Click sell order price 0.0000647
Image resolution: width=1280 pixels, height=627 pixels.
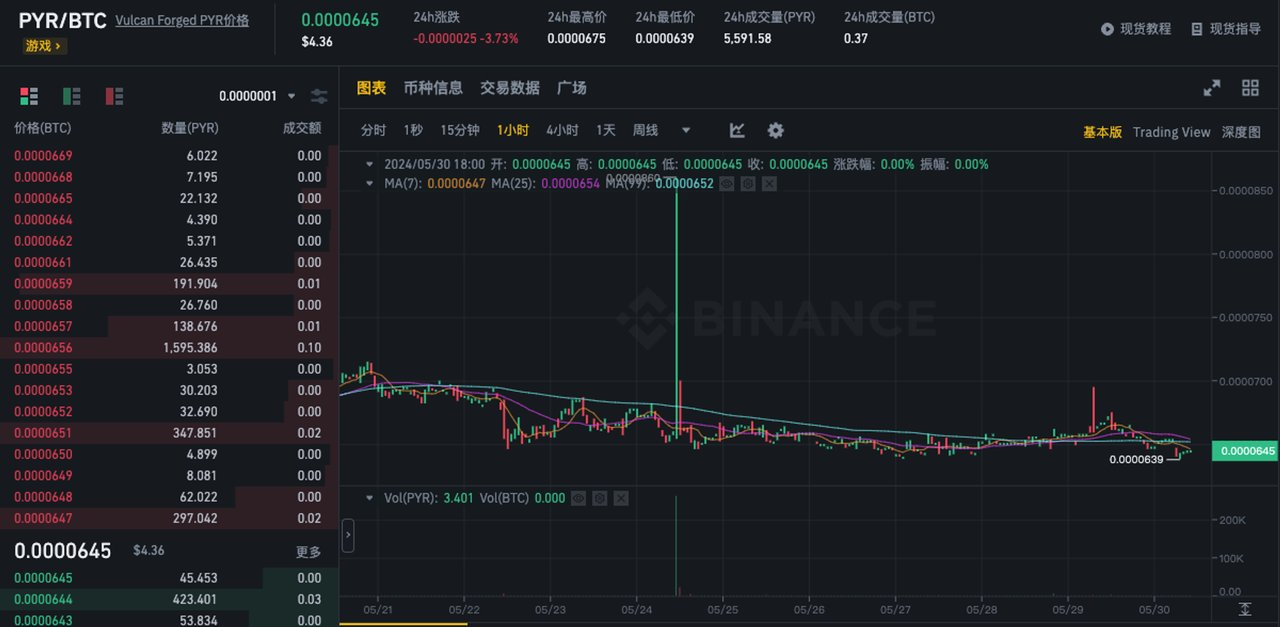(x=43, y=518)
